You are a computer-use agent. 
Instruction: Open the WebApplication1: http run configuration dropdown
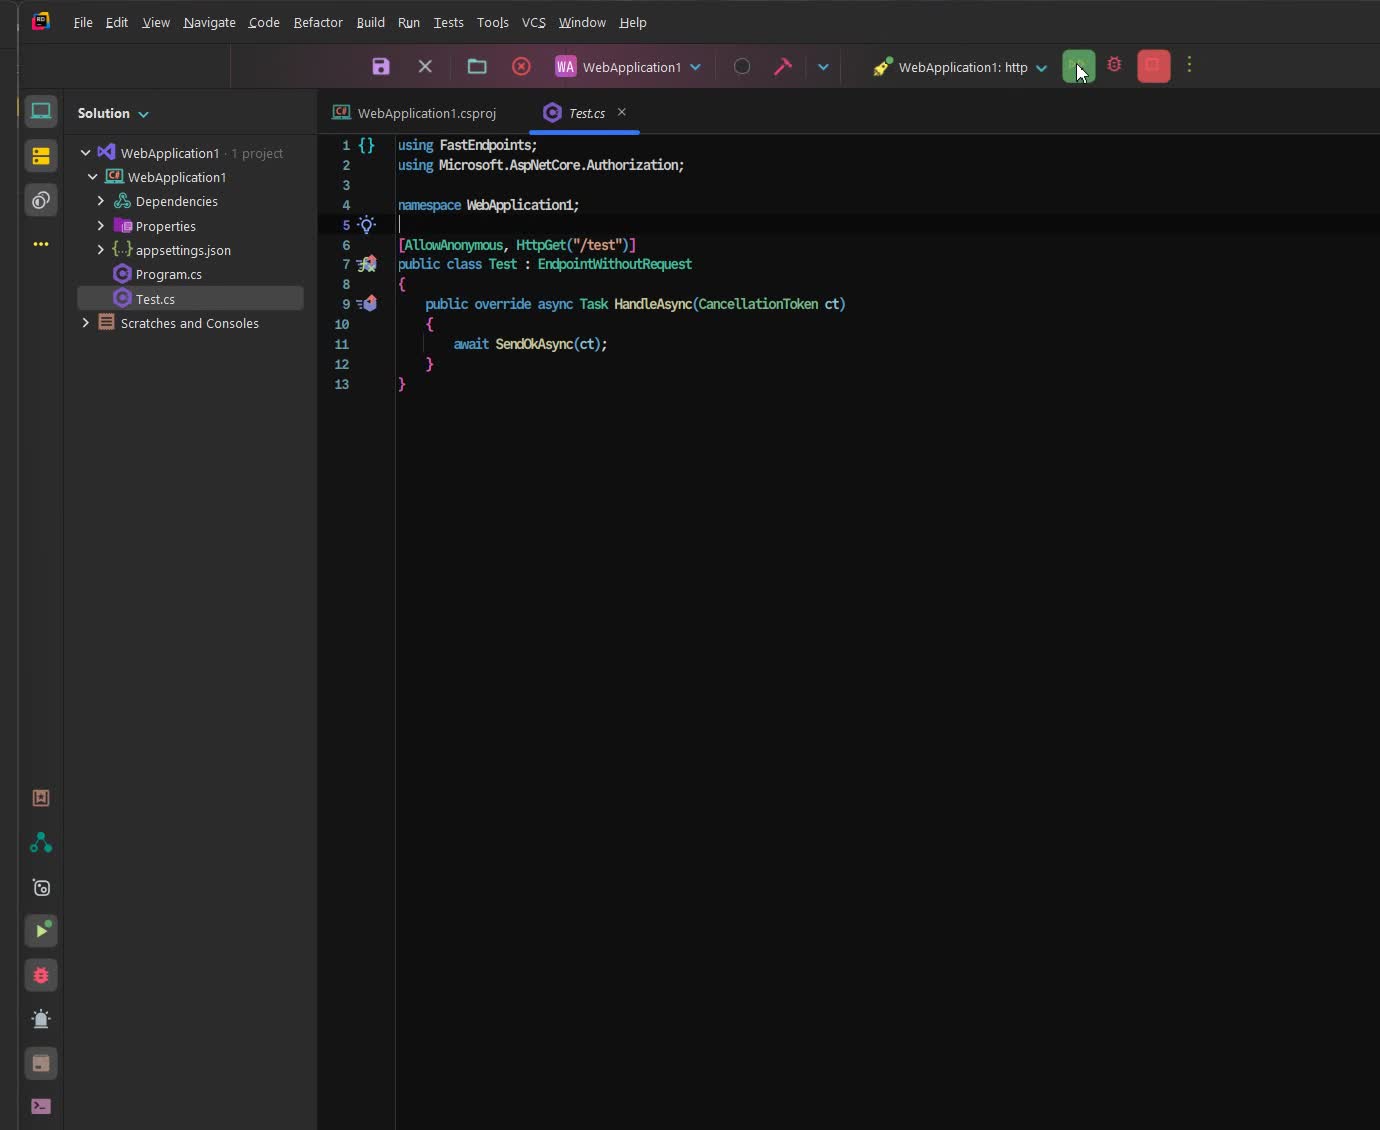click(1039, 67)
